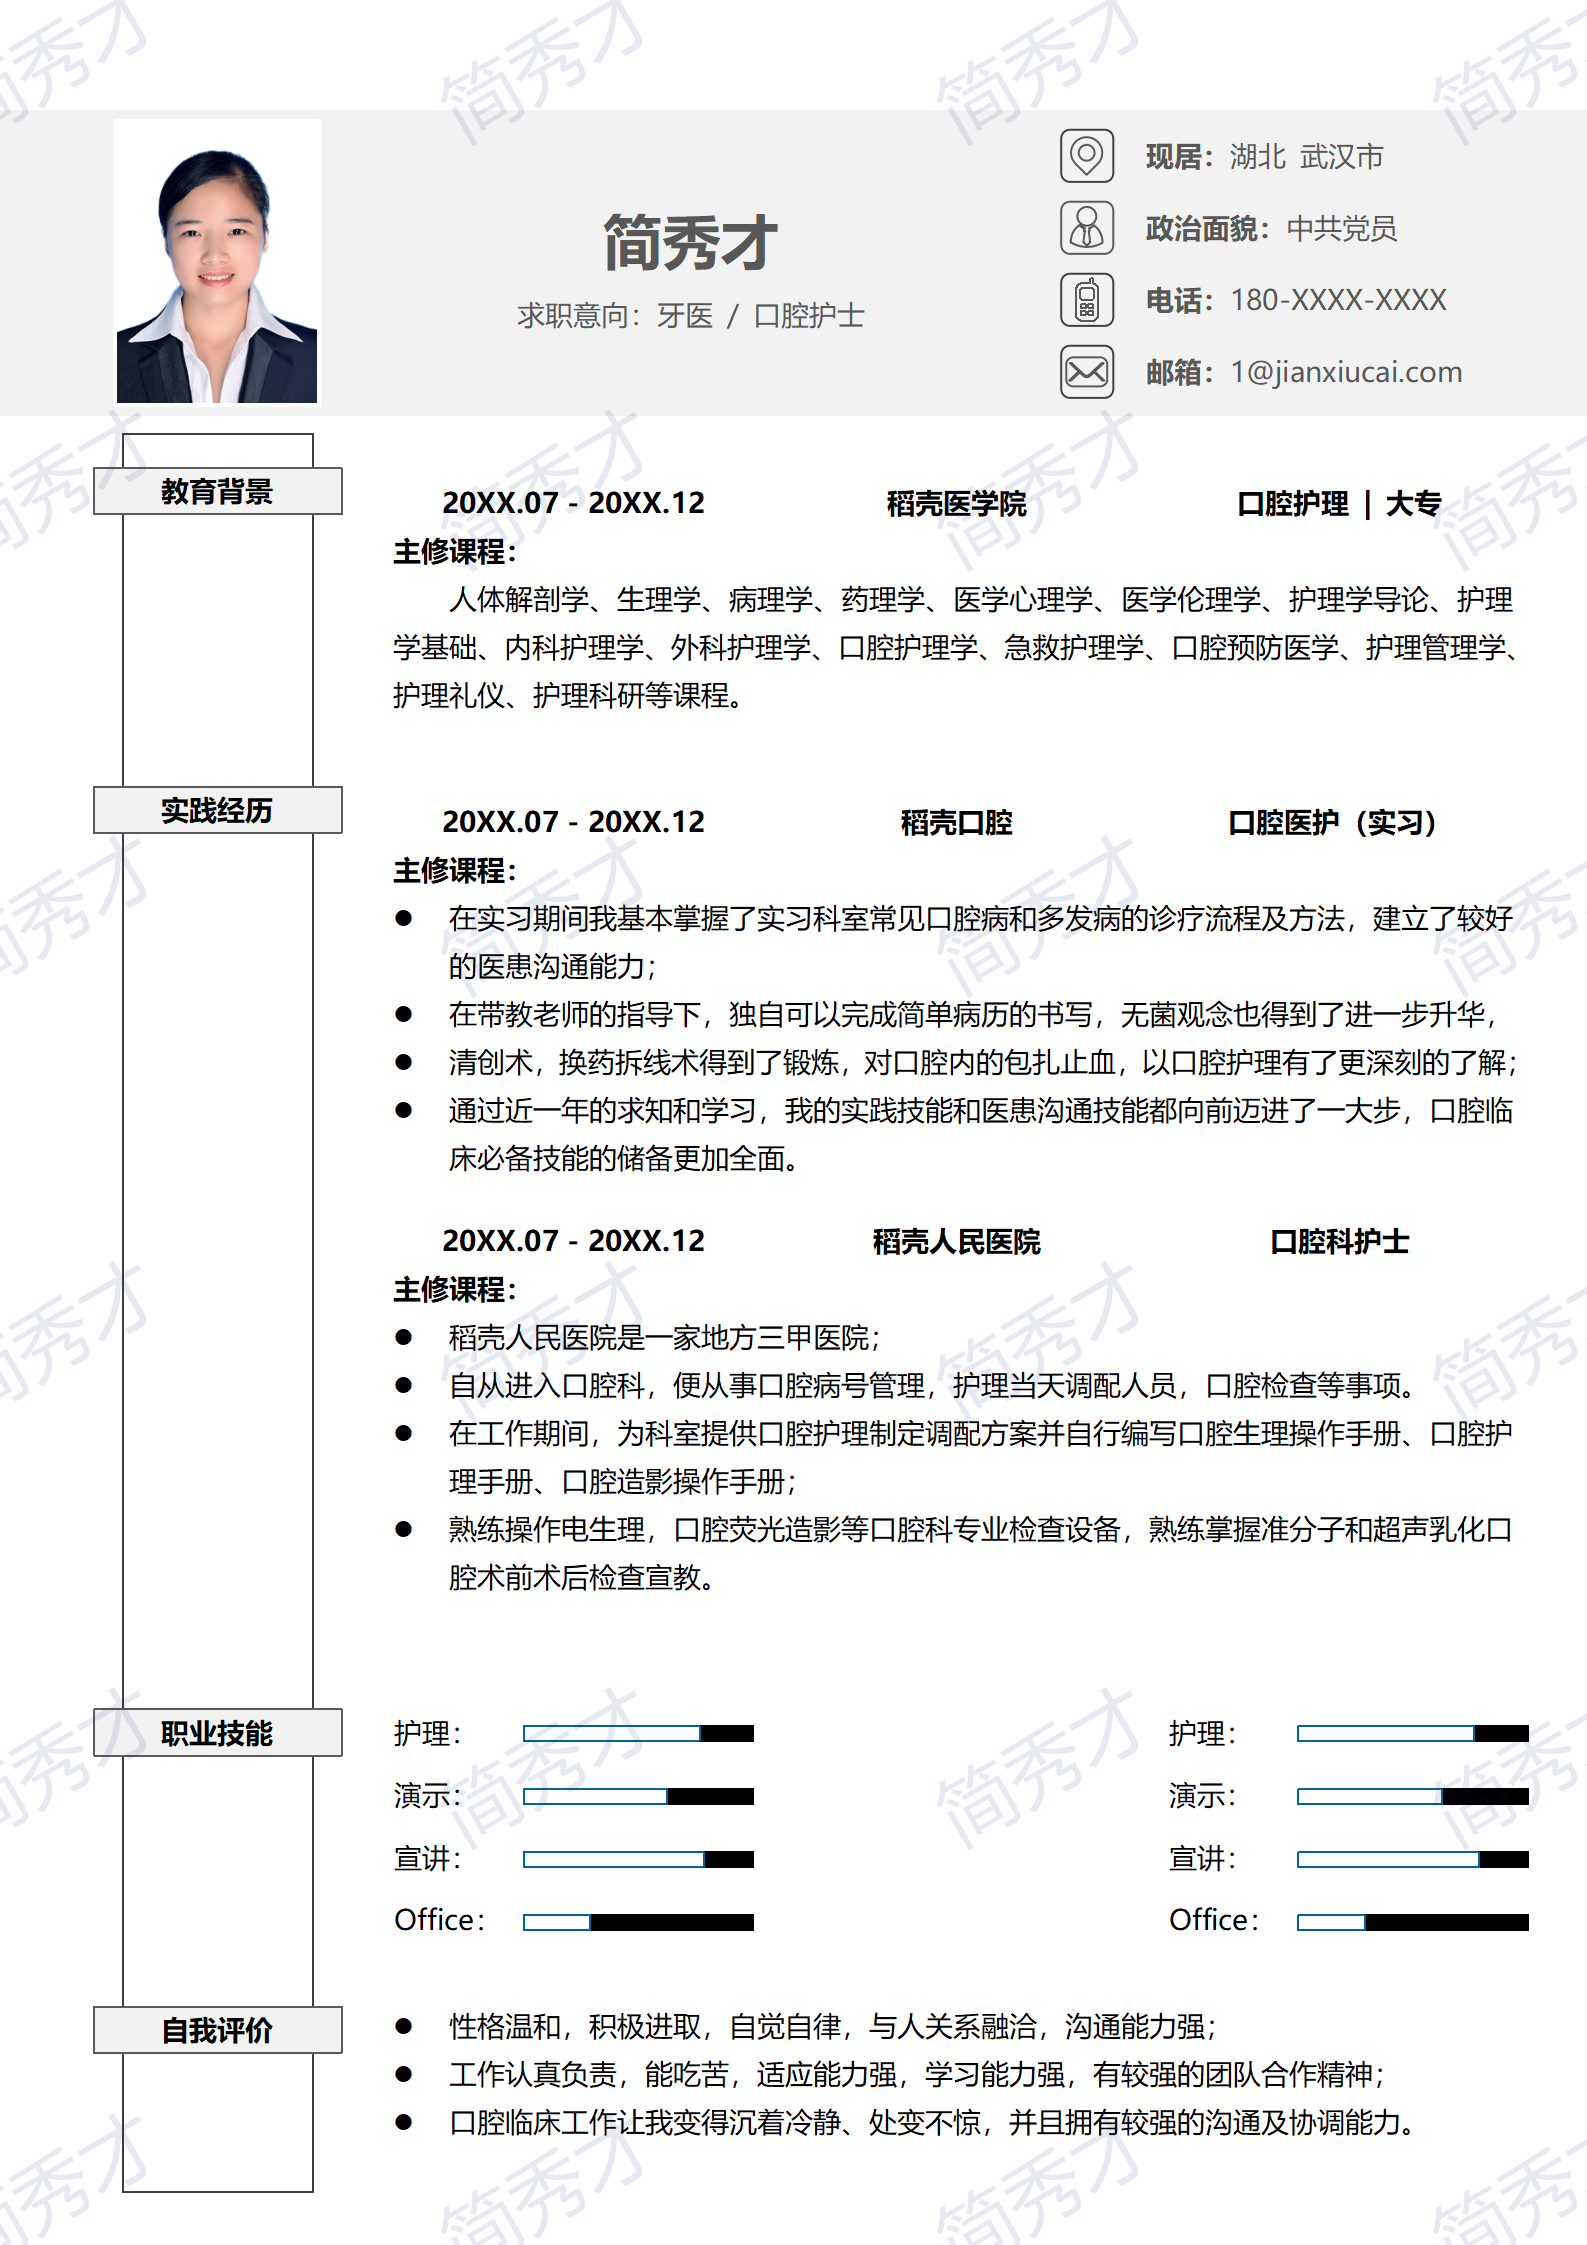1587x2245 pixels.
Task: Click the 主修课程 label under 稻壳医学院
Action: click(x=454, y=552)
